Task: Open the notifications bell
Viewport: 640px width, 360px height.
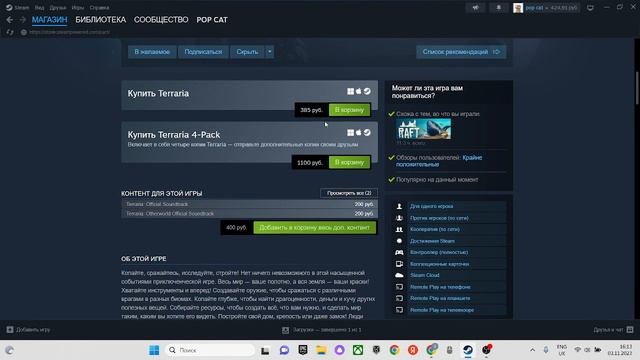Action: [x=498, y=7]
